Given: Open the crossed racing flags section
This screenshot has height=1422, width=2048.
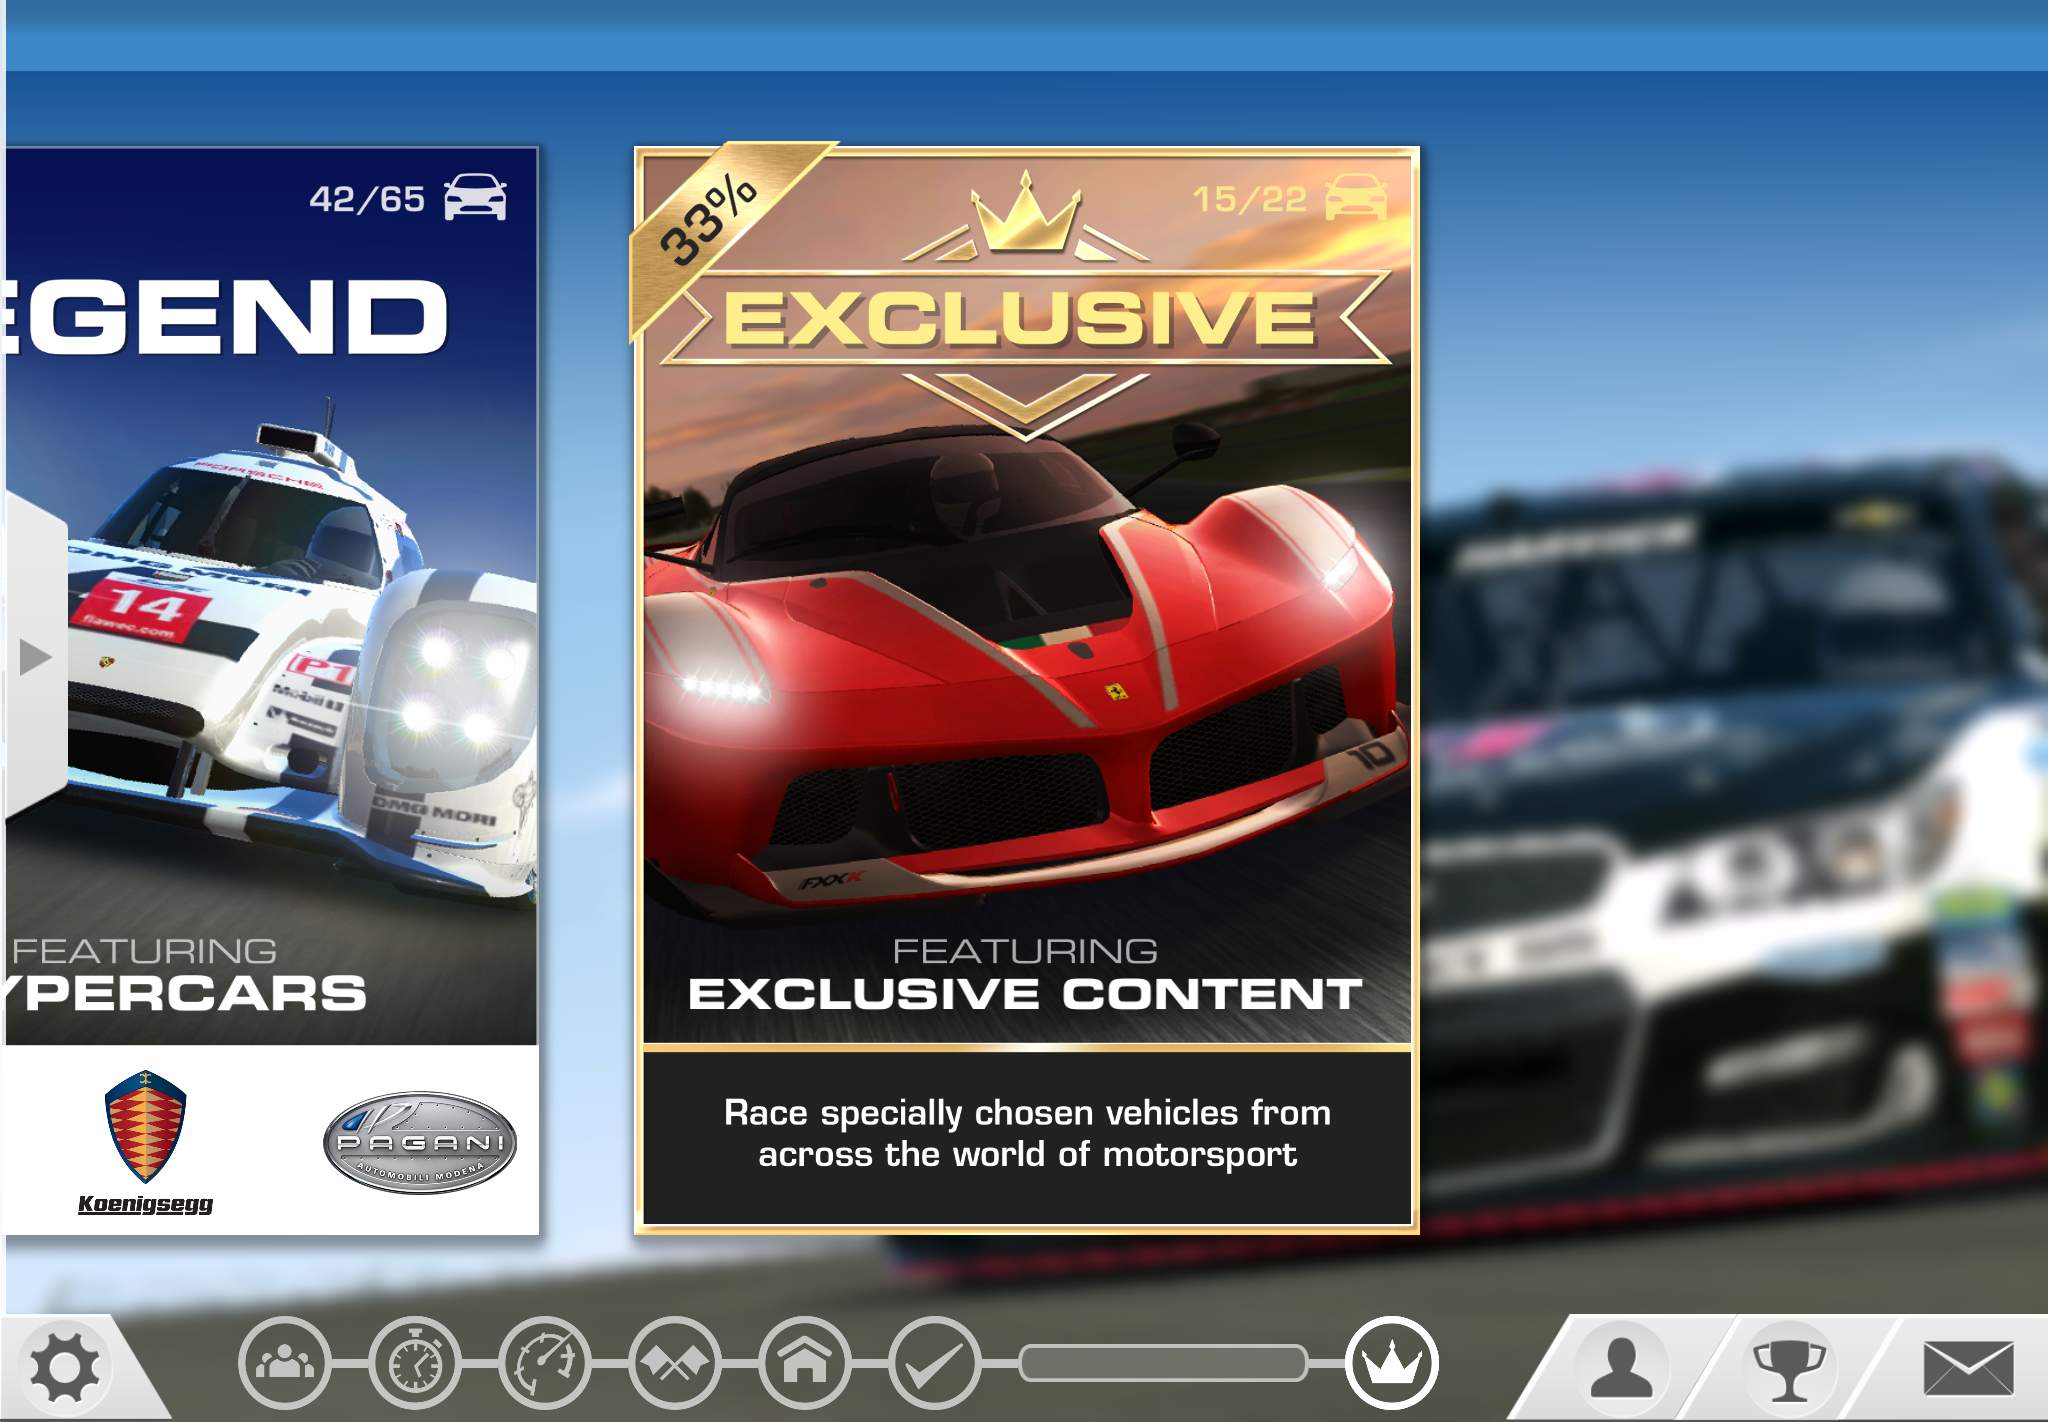Looking at the screenshot, I should coord(675,1363).
